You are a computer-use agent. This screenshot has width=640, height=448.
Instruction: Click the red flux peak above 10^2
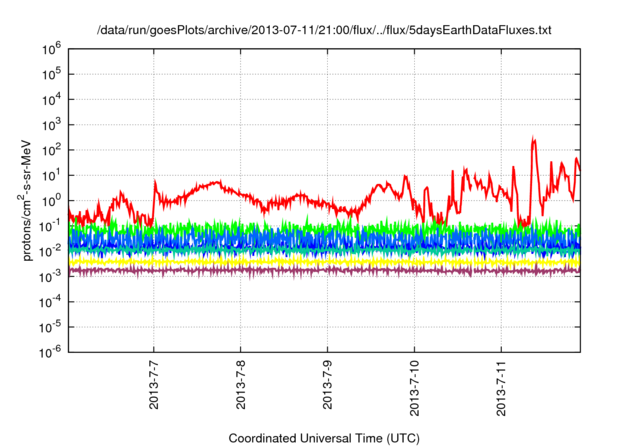coord(533,143)
